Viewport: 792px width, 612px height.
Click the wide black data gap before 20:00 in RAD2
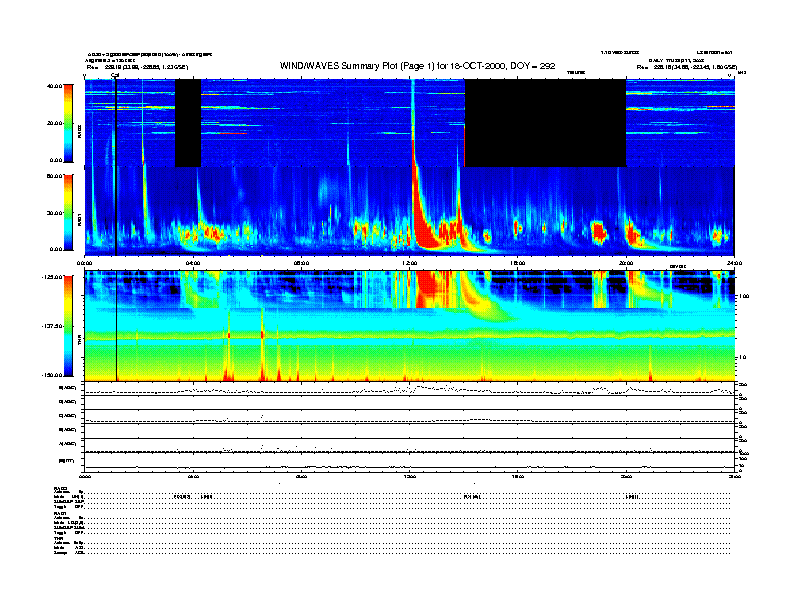tap(545, 123)
